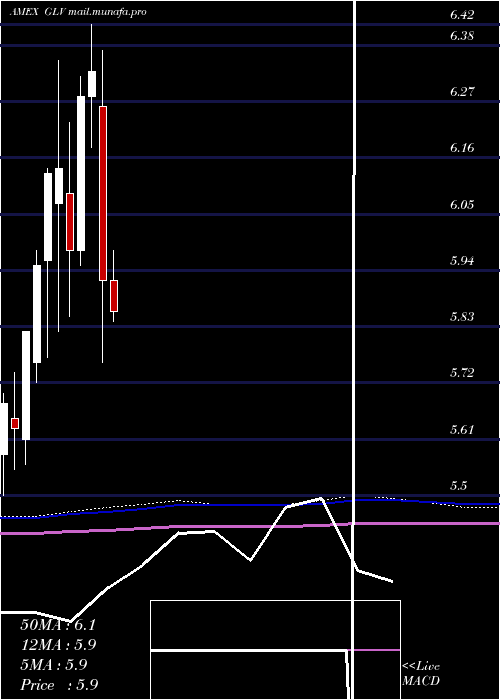Click the 5.61 price axis label
The width and height of the screenshot is (500, 700).
(462, 429)
